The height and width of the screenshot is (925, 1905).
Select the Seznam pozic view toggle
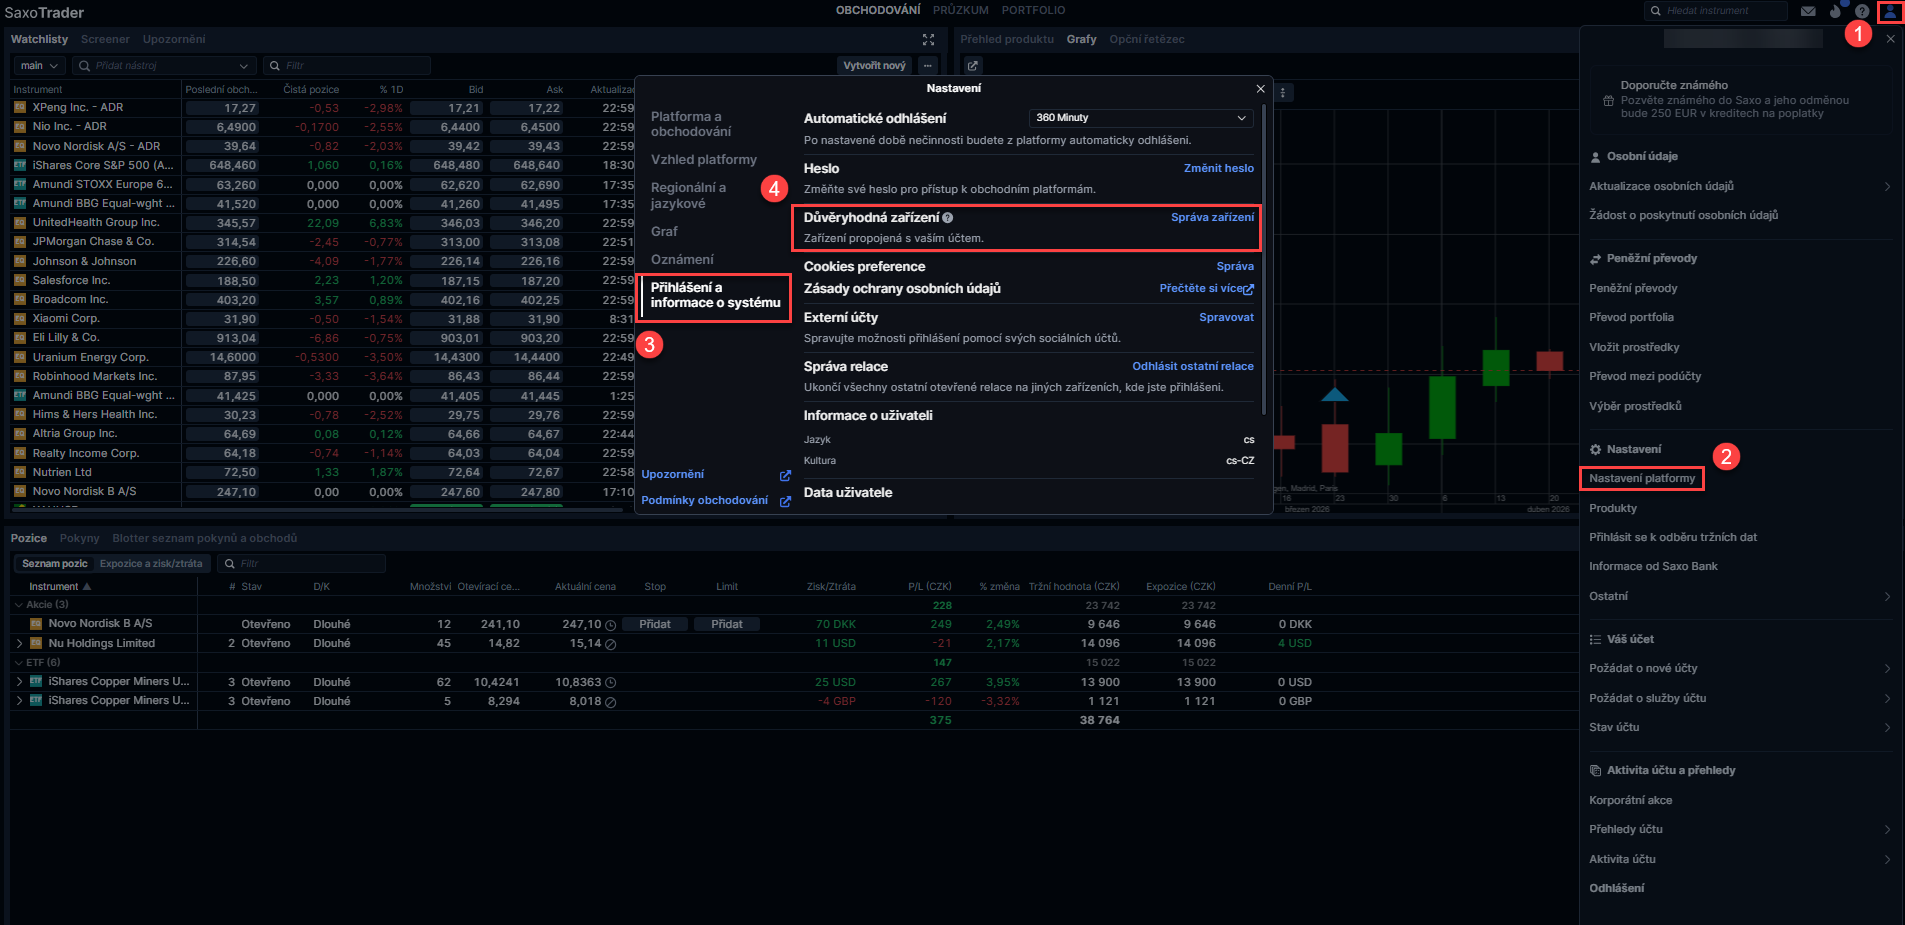(x=55, y=564)
